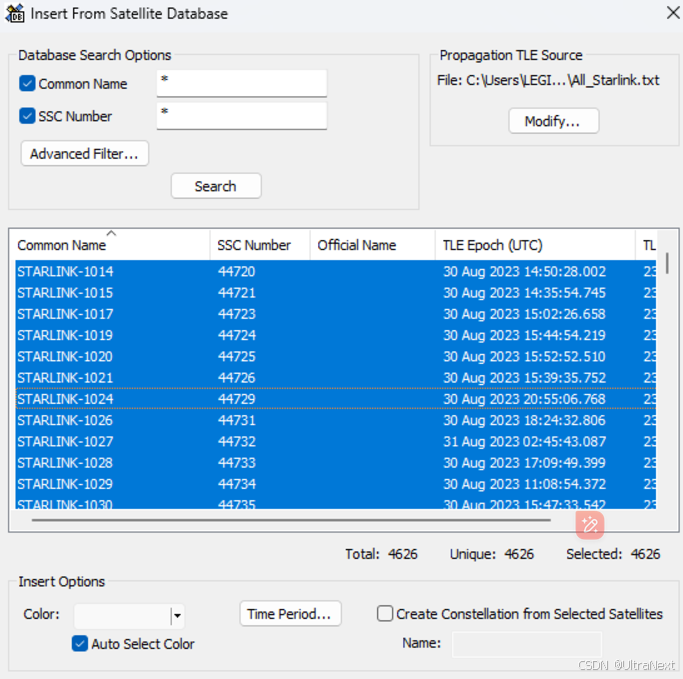Click the All_Starlink.txt file path text
The height and width of the screenshot is (679, 683).
pos(548,80)
